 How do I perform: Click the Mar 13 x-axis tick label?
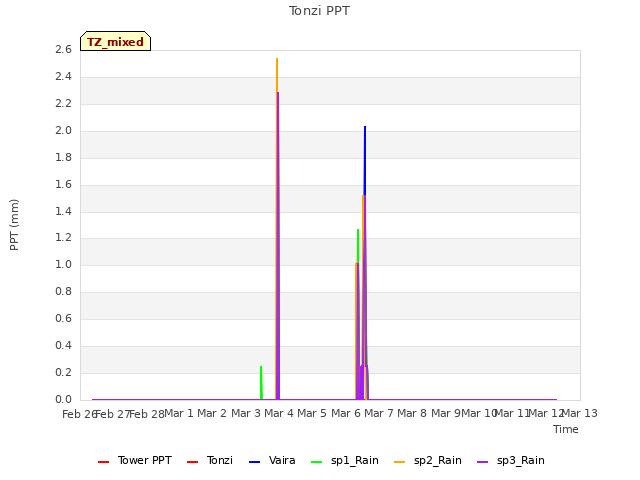580,413
